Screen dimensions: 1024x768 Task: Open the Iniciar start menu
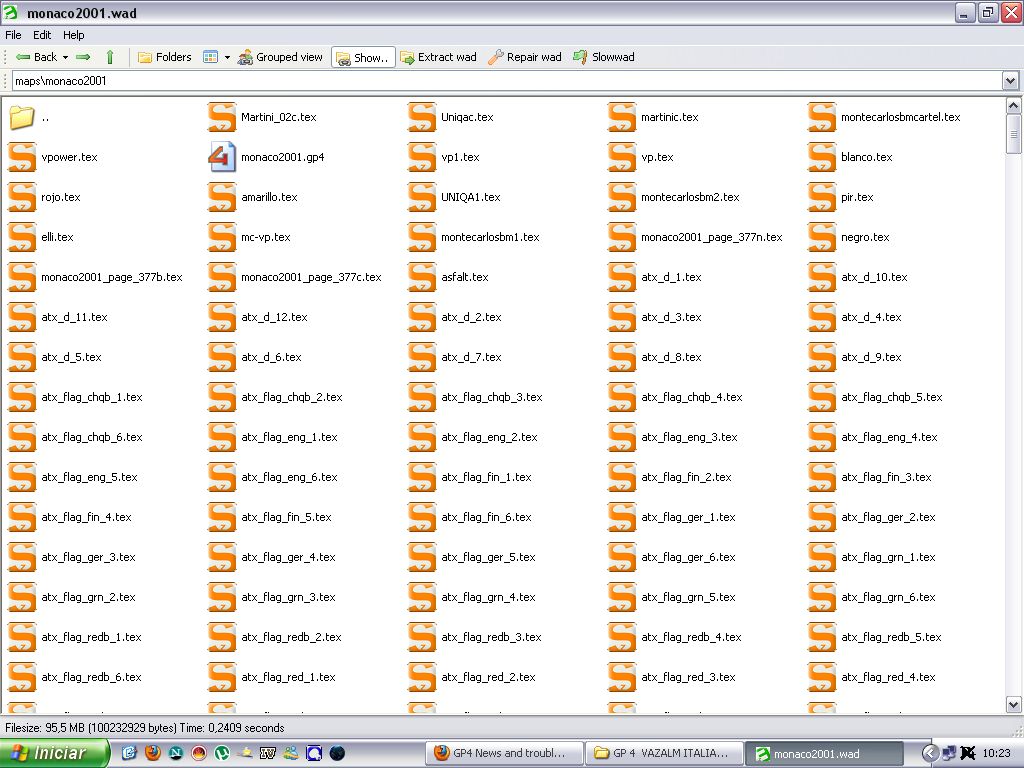pos(55,753)
